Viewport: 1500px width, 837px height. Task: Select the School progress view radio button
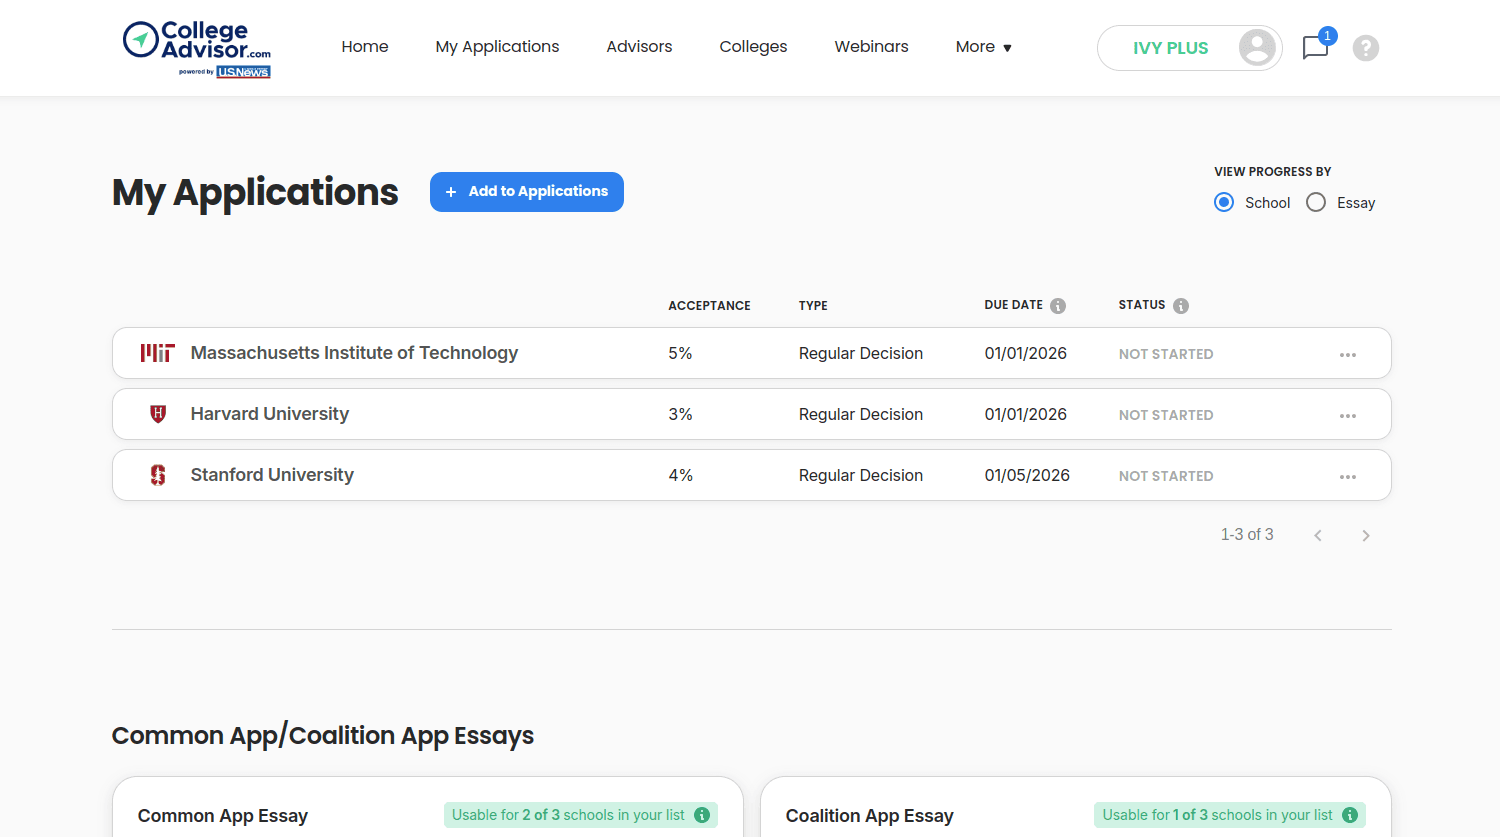coord(1224,202)
